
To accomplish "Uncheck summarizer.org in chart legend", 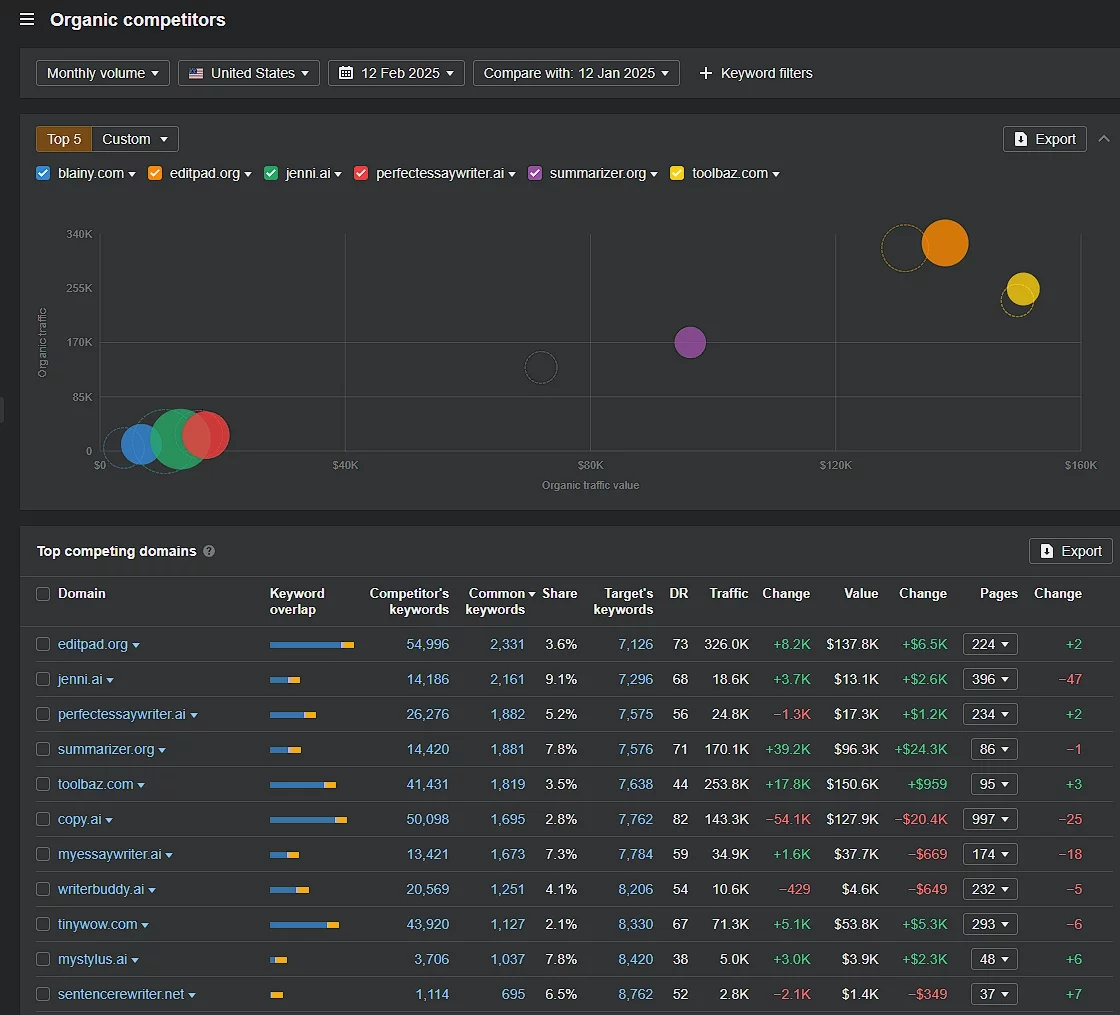I will (x=534, y=173).
